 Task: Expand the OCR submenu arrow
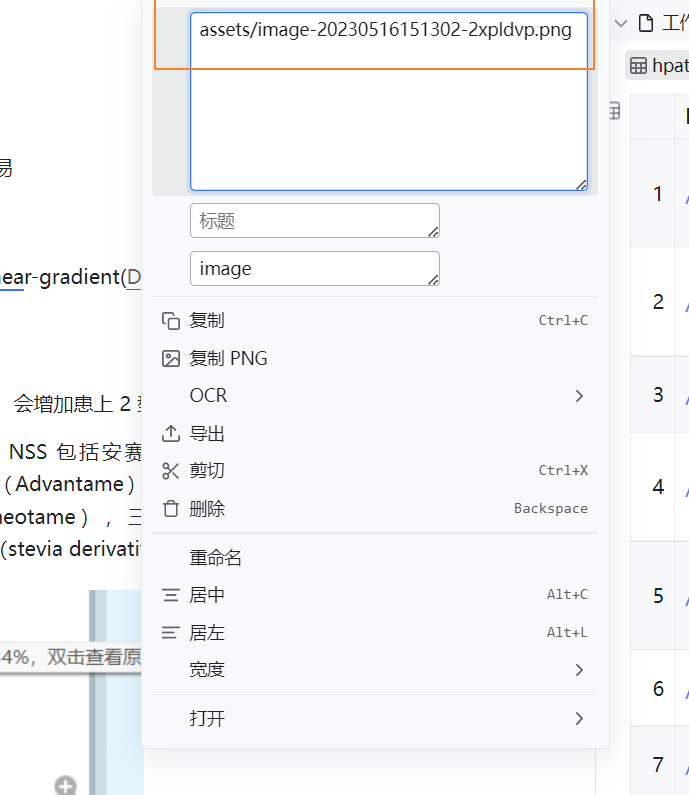579,396
